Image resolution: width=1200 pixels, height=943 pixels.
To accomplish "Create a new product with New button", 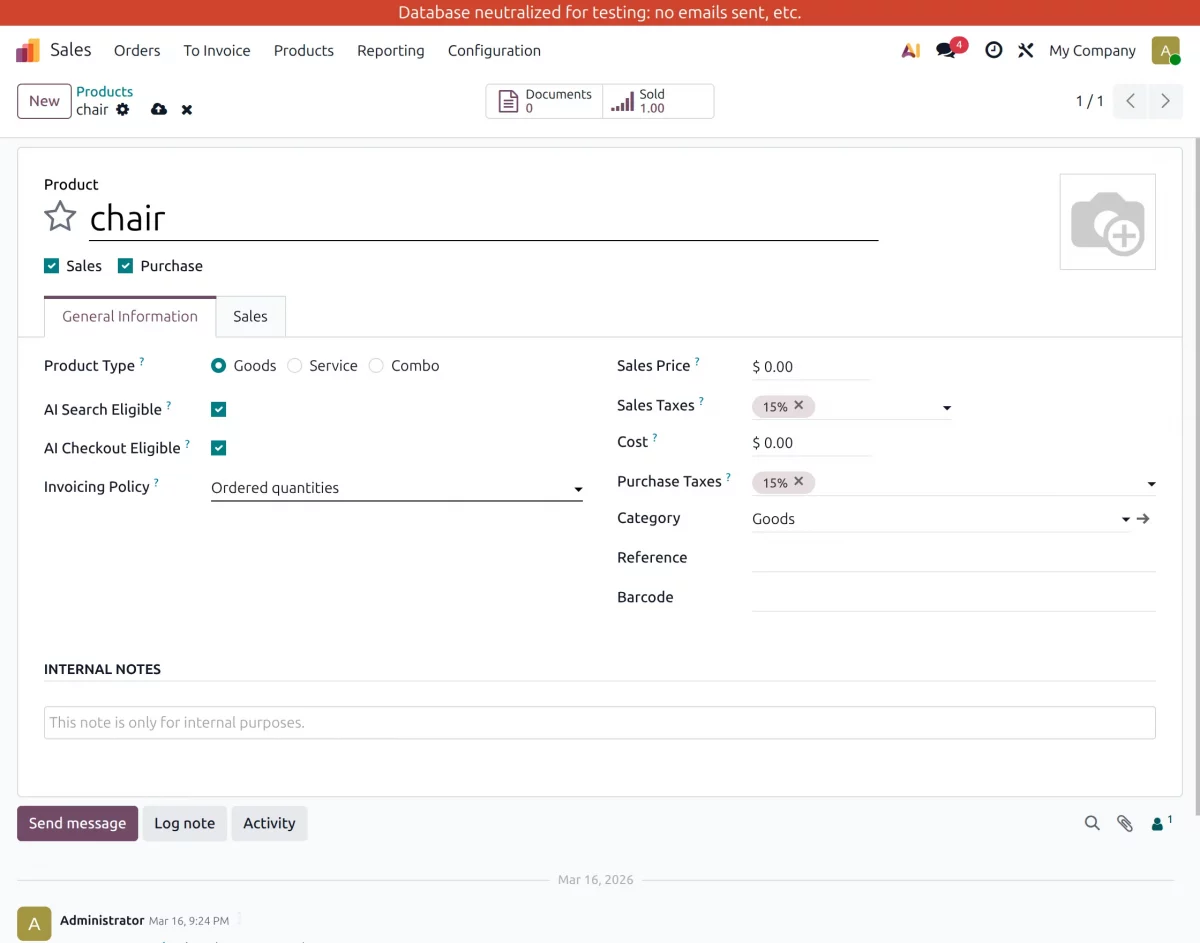I will point(43,101).
